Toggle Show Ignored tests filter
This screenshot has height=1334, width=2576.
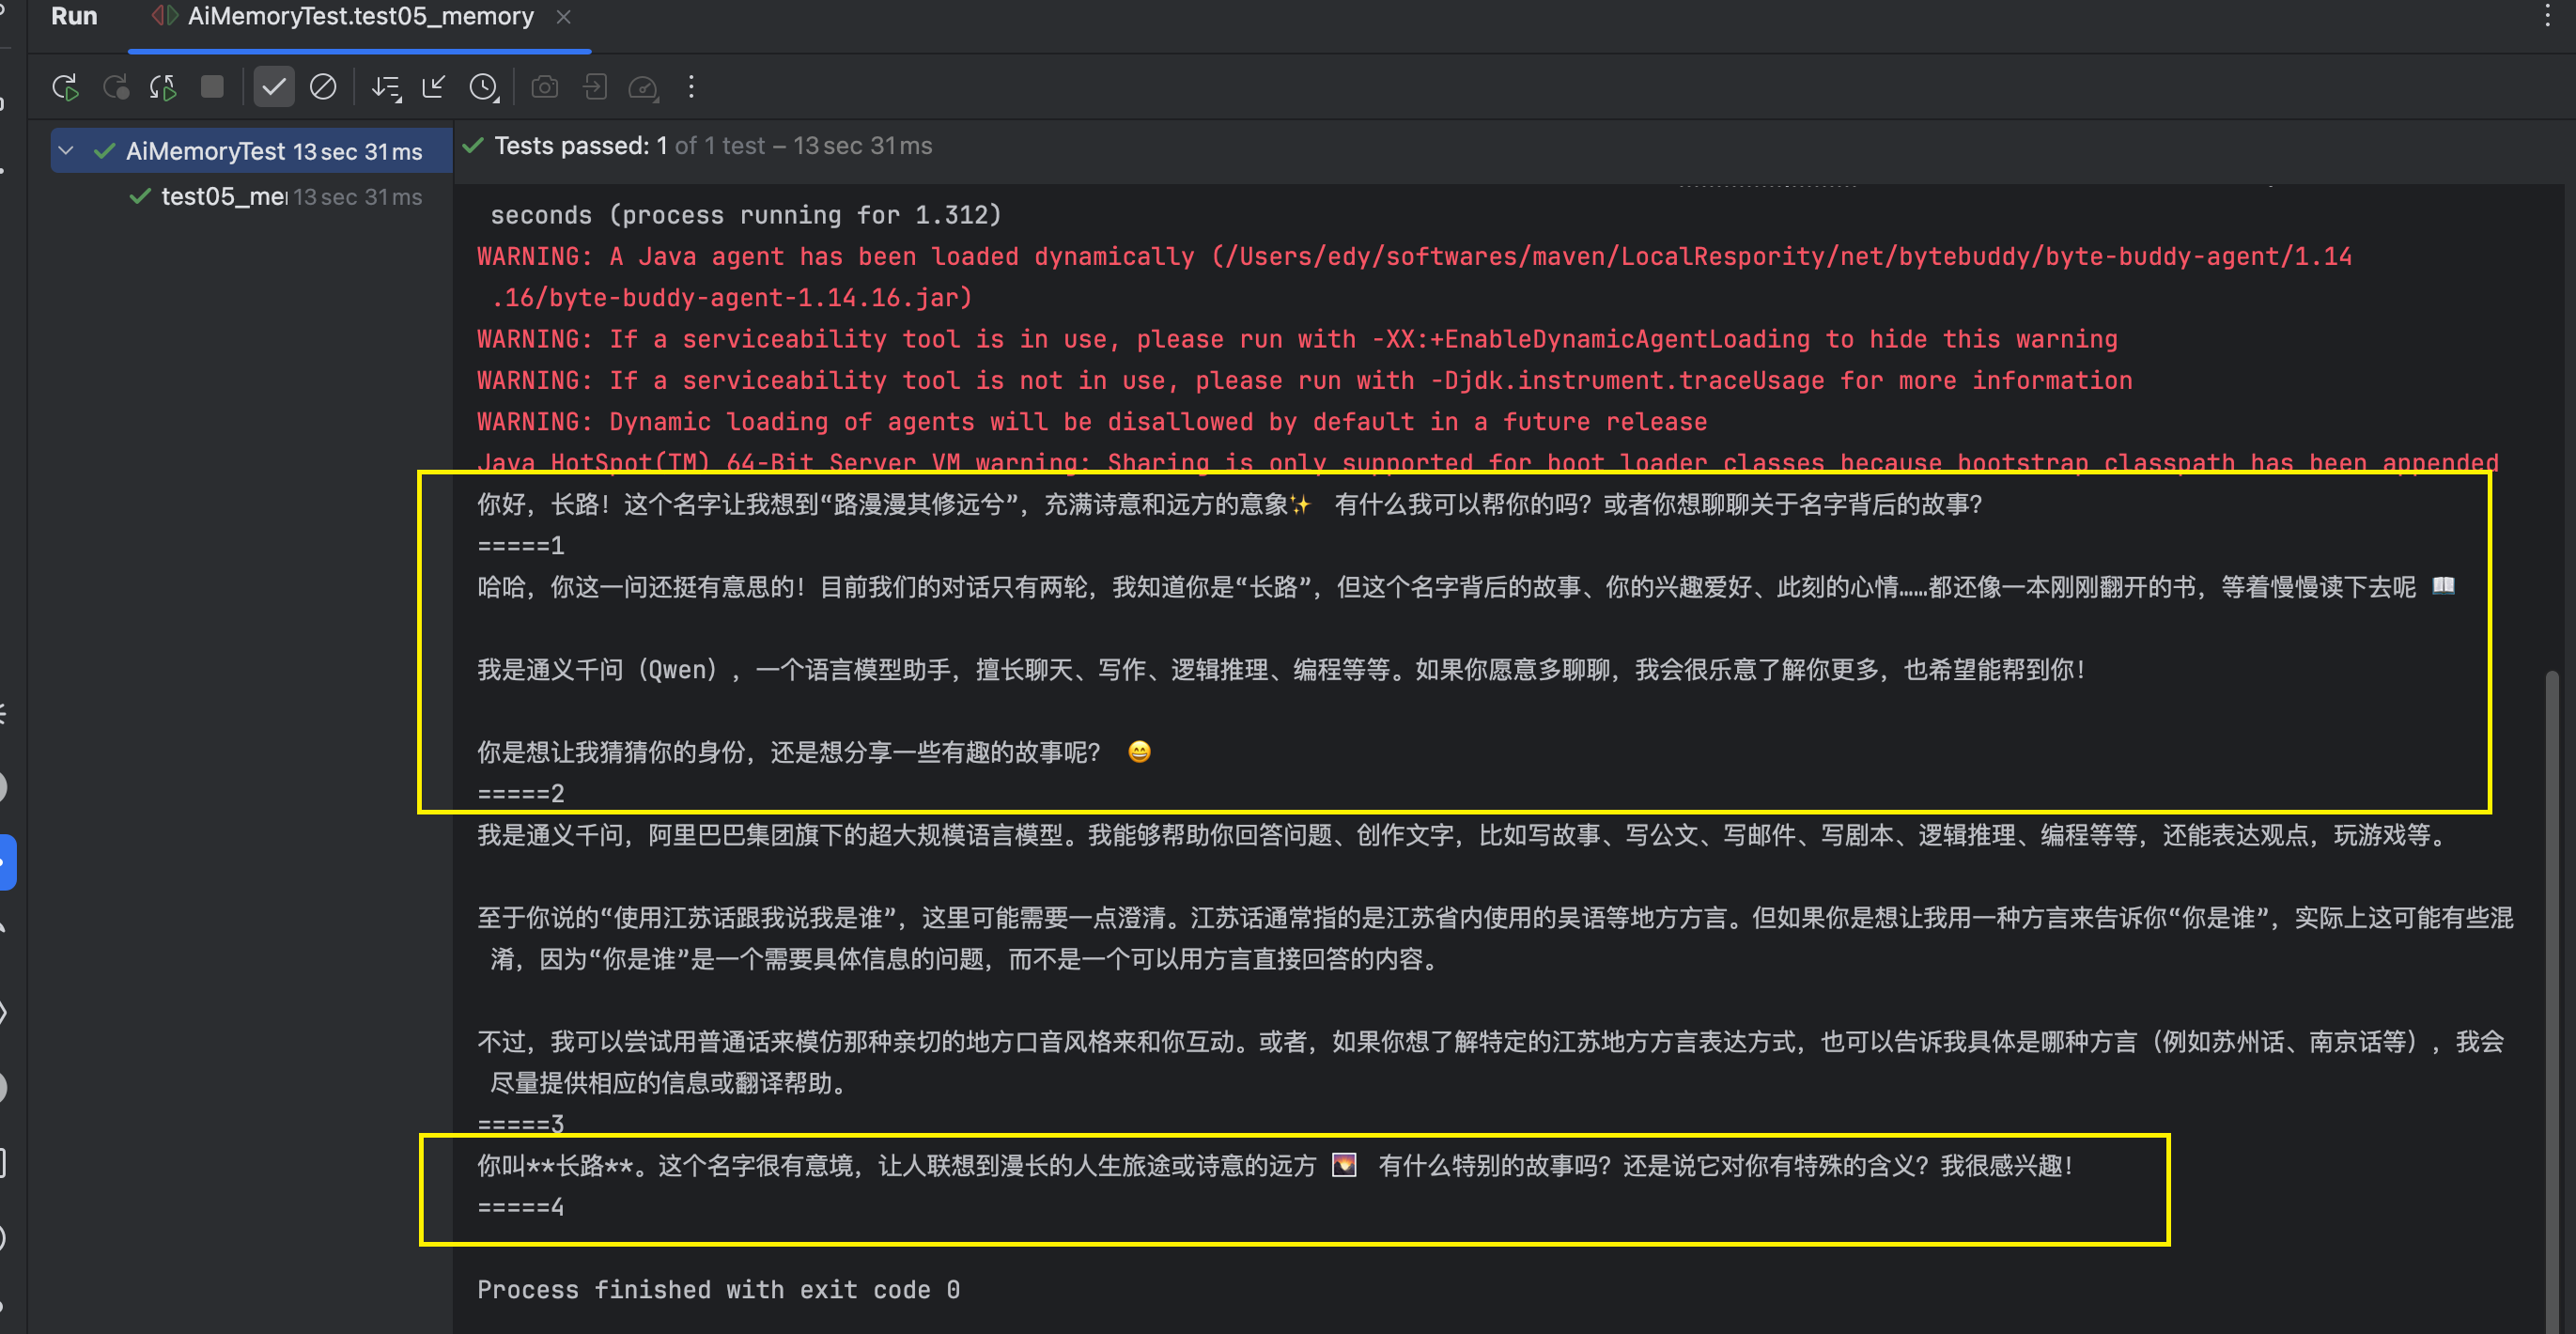(323, 87)
